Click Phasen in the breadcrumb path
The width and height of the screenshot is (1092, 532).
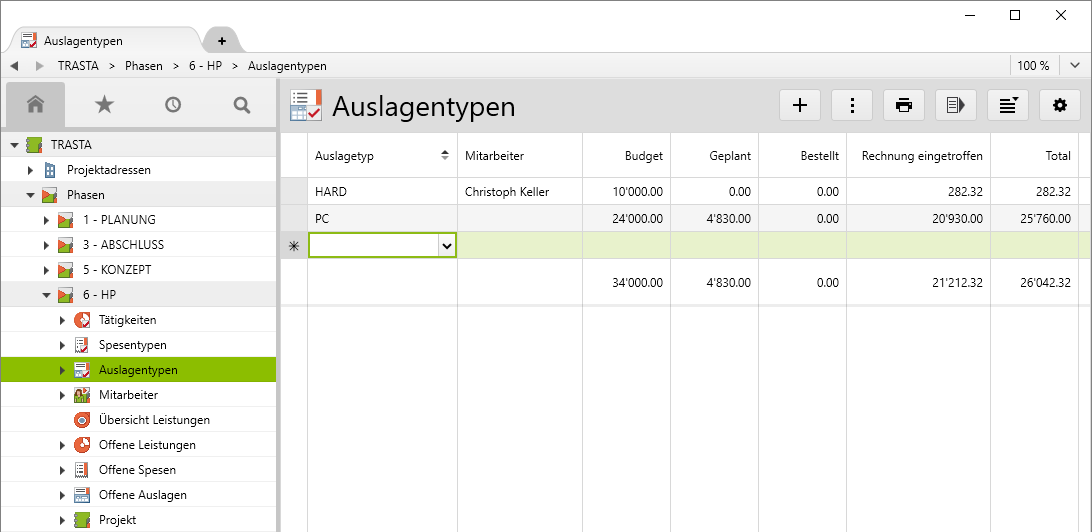143,66
